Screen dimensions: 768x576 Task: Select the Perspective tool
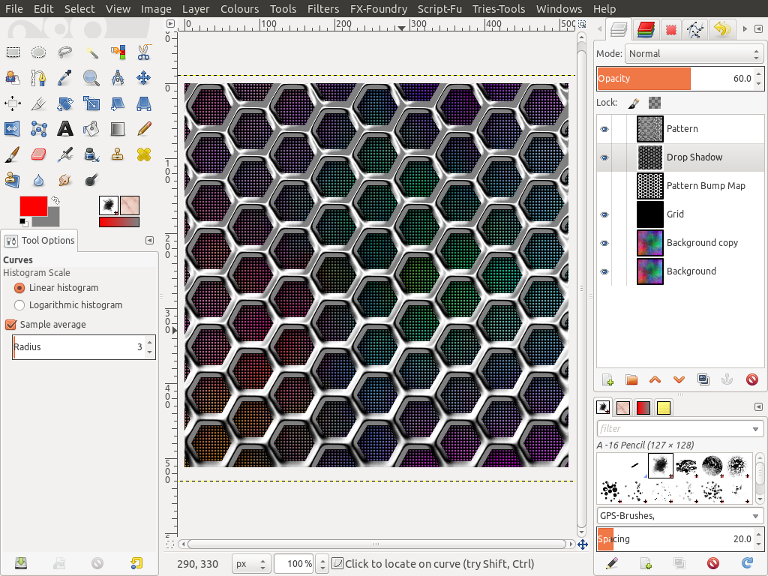pos(144,103)
